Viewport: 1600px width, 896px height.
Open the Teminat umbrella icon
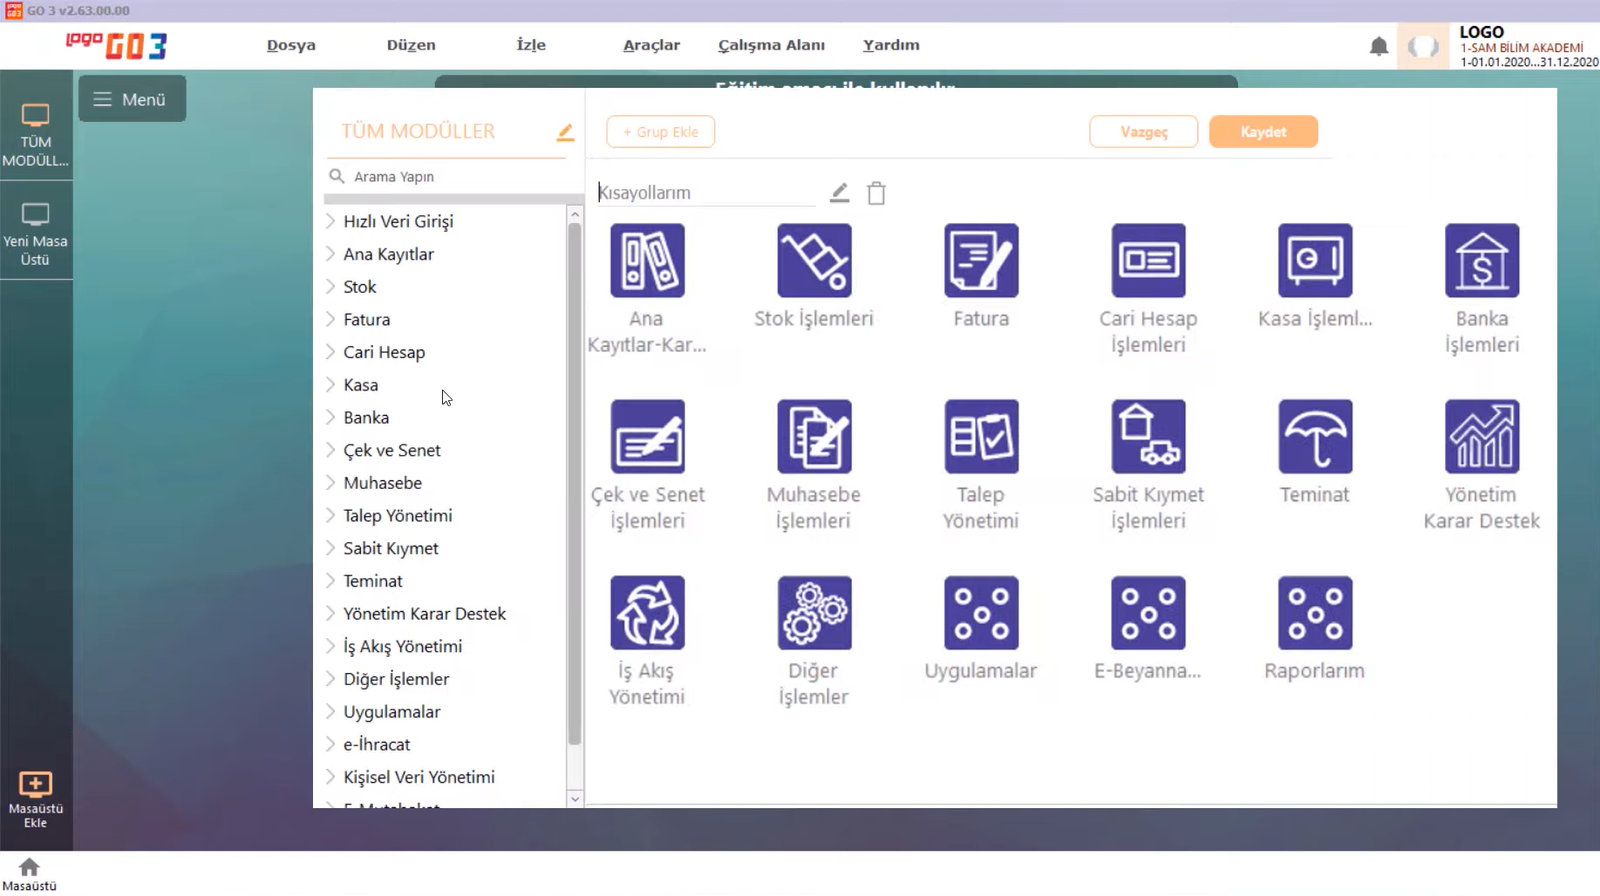(x=1315, y=437)
